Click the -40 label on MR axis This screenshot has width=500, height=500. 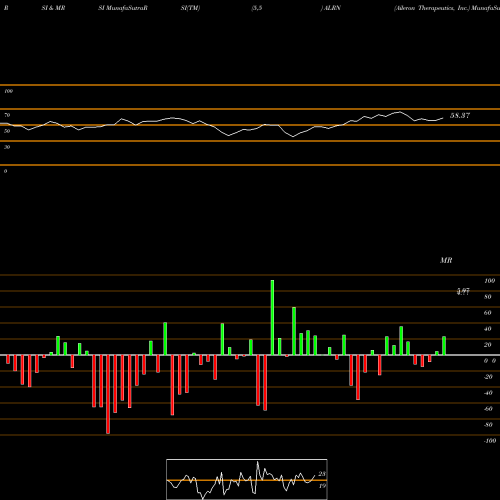coord(488,393)
